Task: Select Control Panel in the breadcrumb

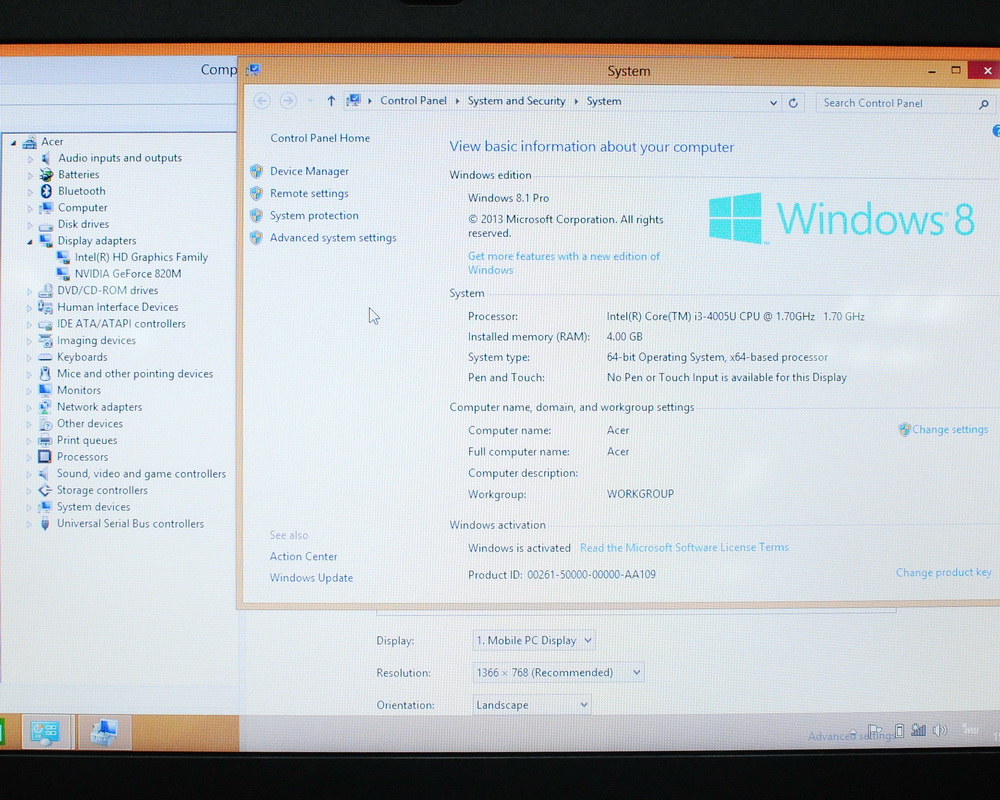Action: [413, 101]
